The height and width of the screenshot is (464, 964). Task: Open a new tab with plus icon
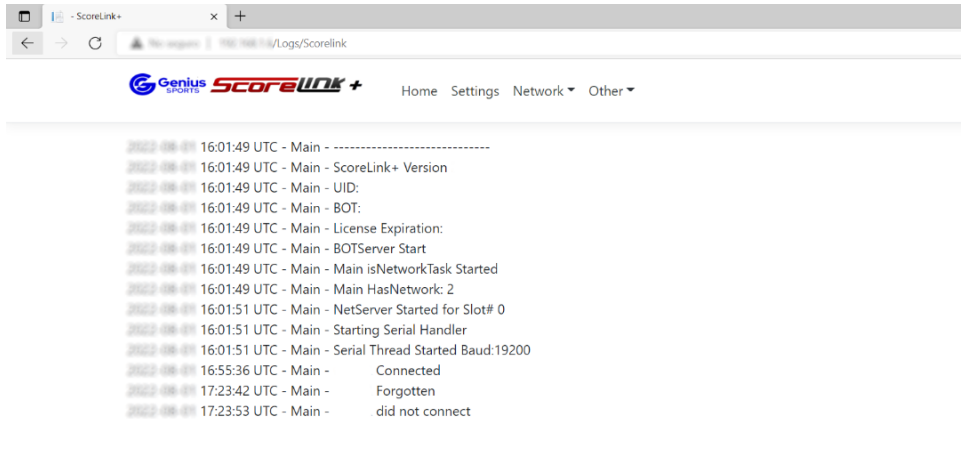240,16
